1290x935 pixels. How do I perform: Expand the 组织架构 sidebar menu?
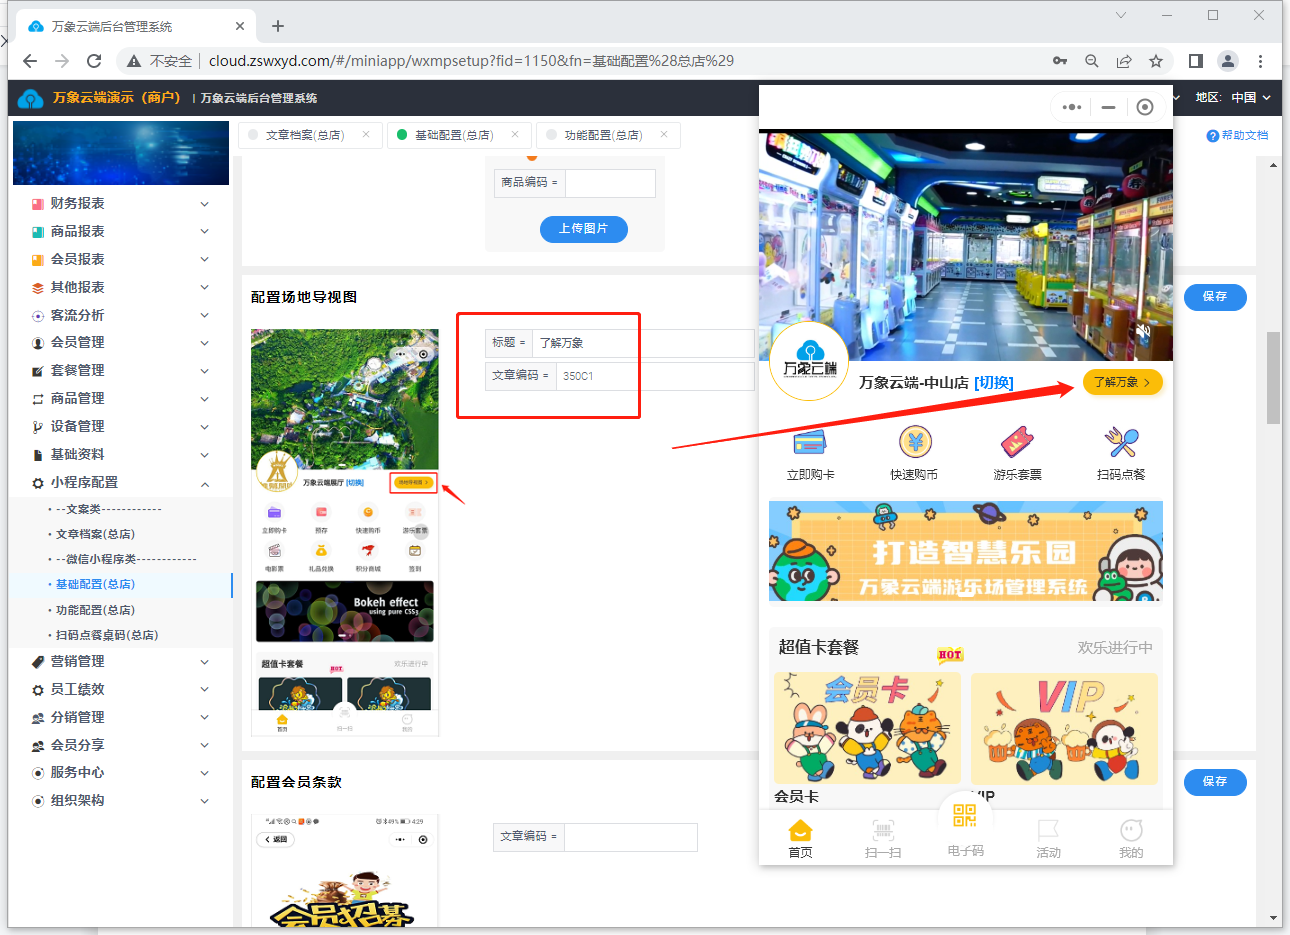coord(120,800)
